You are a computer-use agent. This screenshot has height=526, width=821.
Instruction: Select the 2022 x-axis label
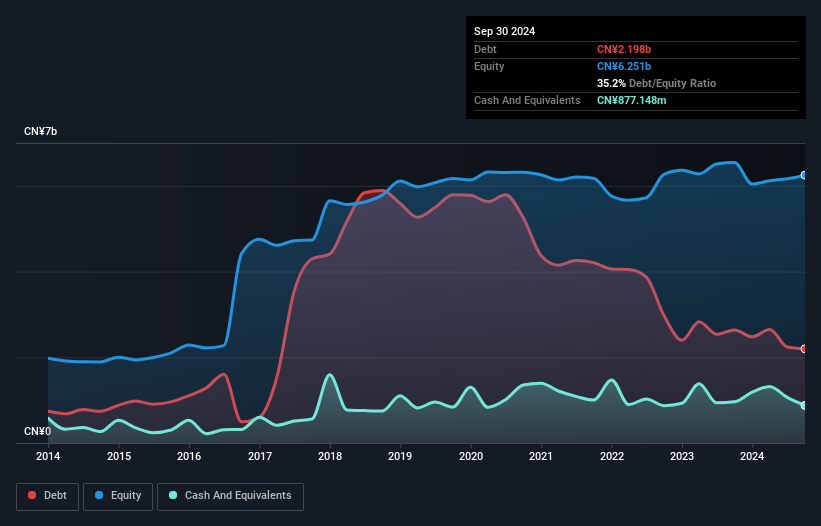click(612, 456)
